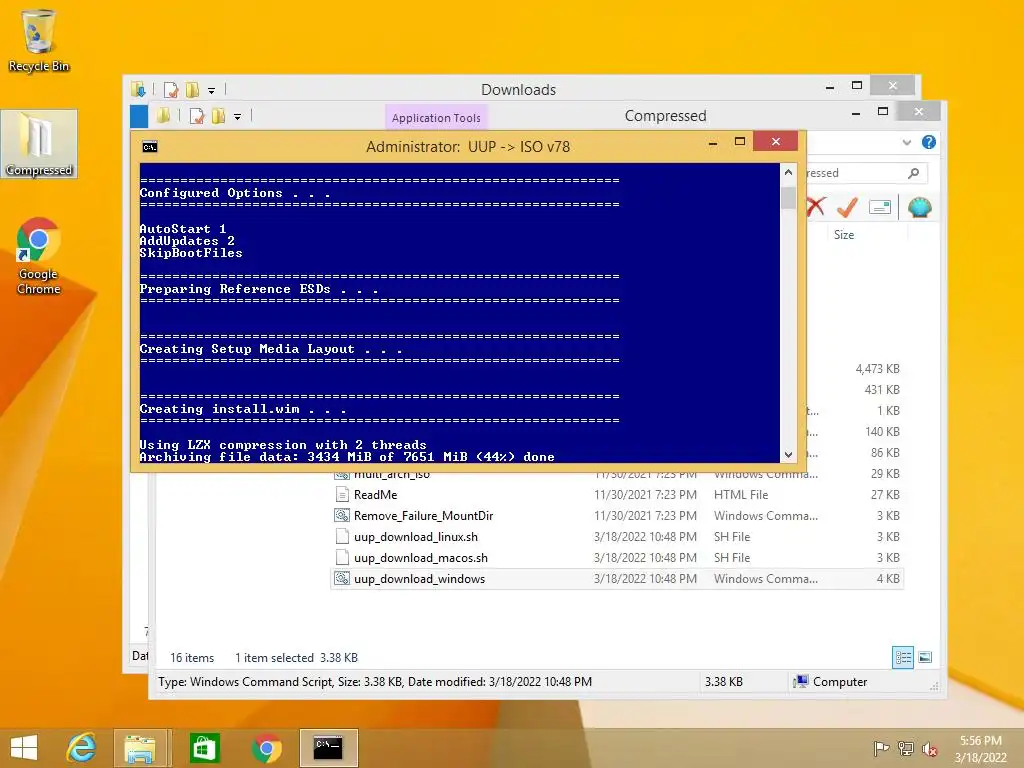Screen dimensions: 1024x768
Task: Select uup_download_linux.sh file
Action: point(617,537)
